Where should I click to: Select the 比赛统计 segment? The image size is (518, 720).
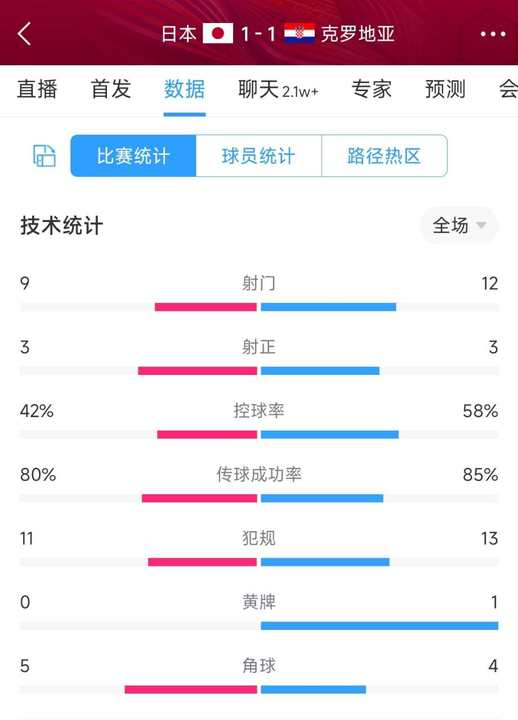point(134,156)
